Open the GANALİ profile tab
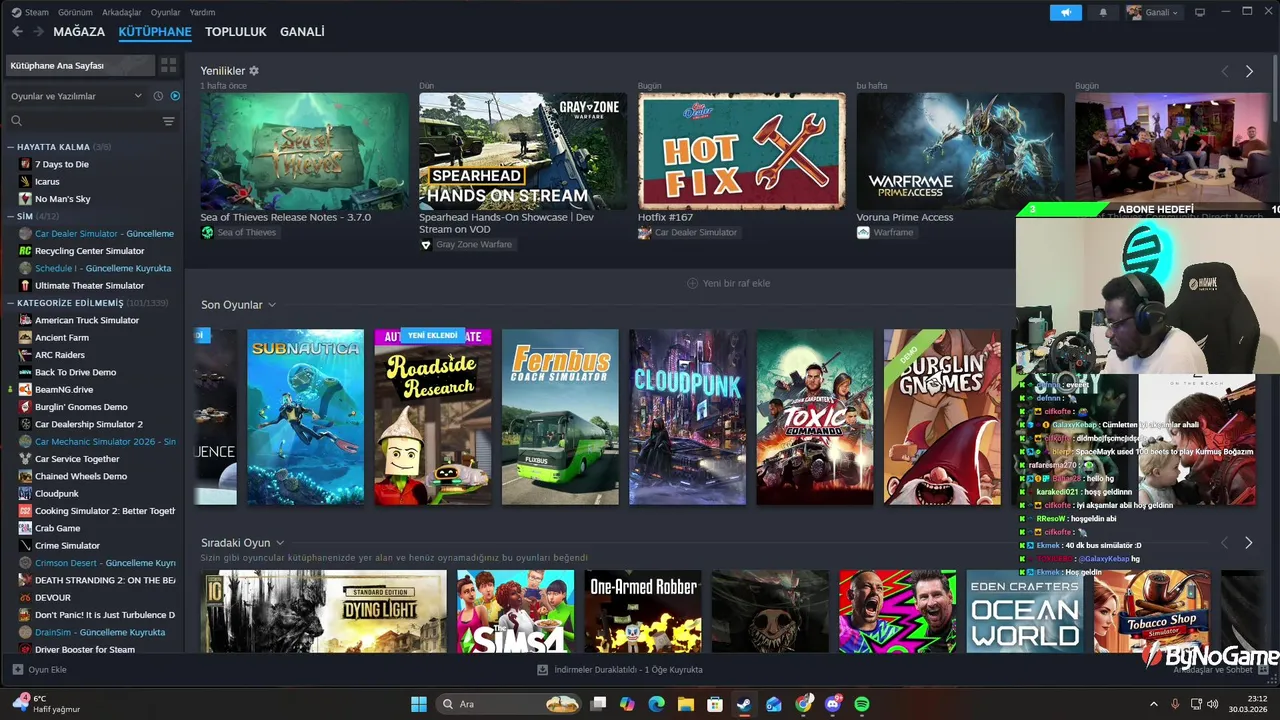Image resolution: width=1280 pixels, height=720 pixels. 302,32
